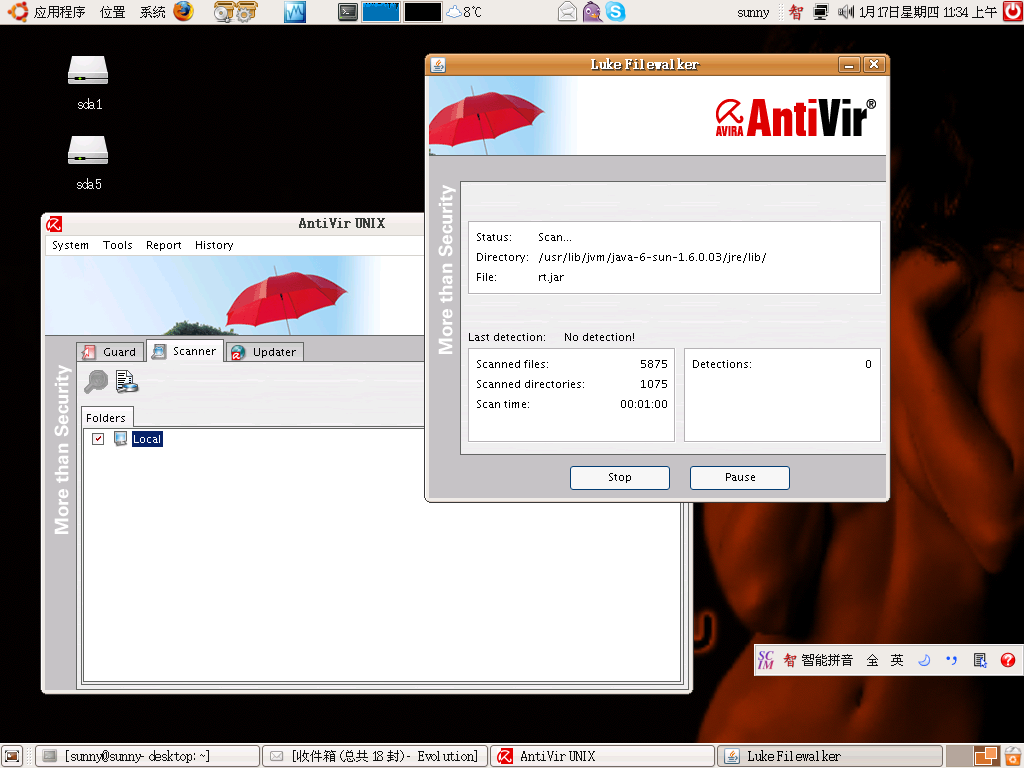Screen dimensions: 1024x768
Task: Click the network monitor tray icon
Action: (821, 12)
